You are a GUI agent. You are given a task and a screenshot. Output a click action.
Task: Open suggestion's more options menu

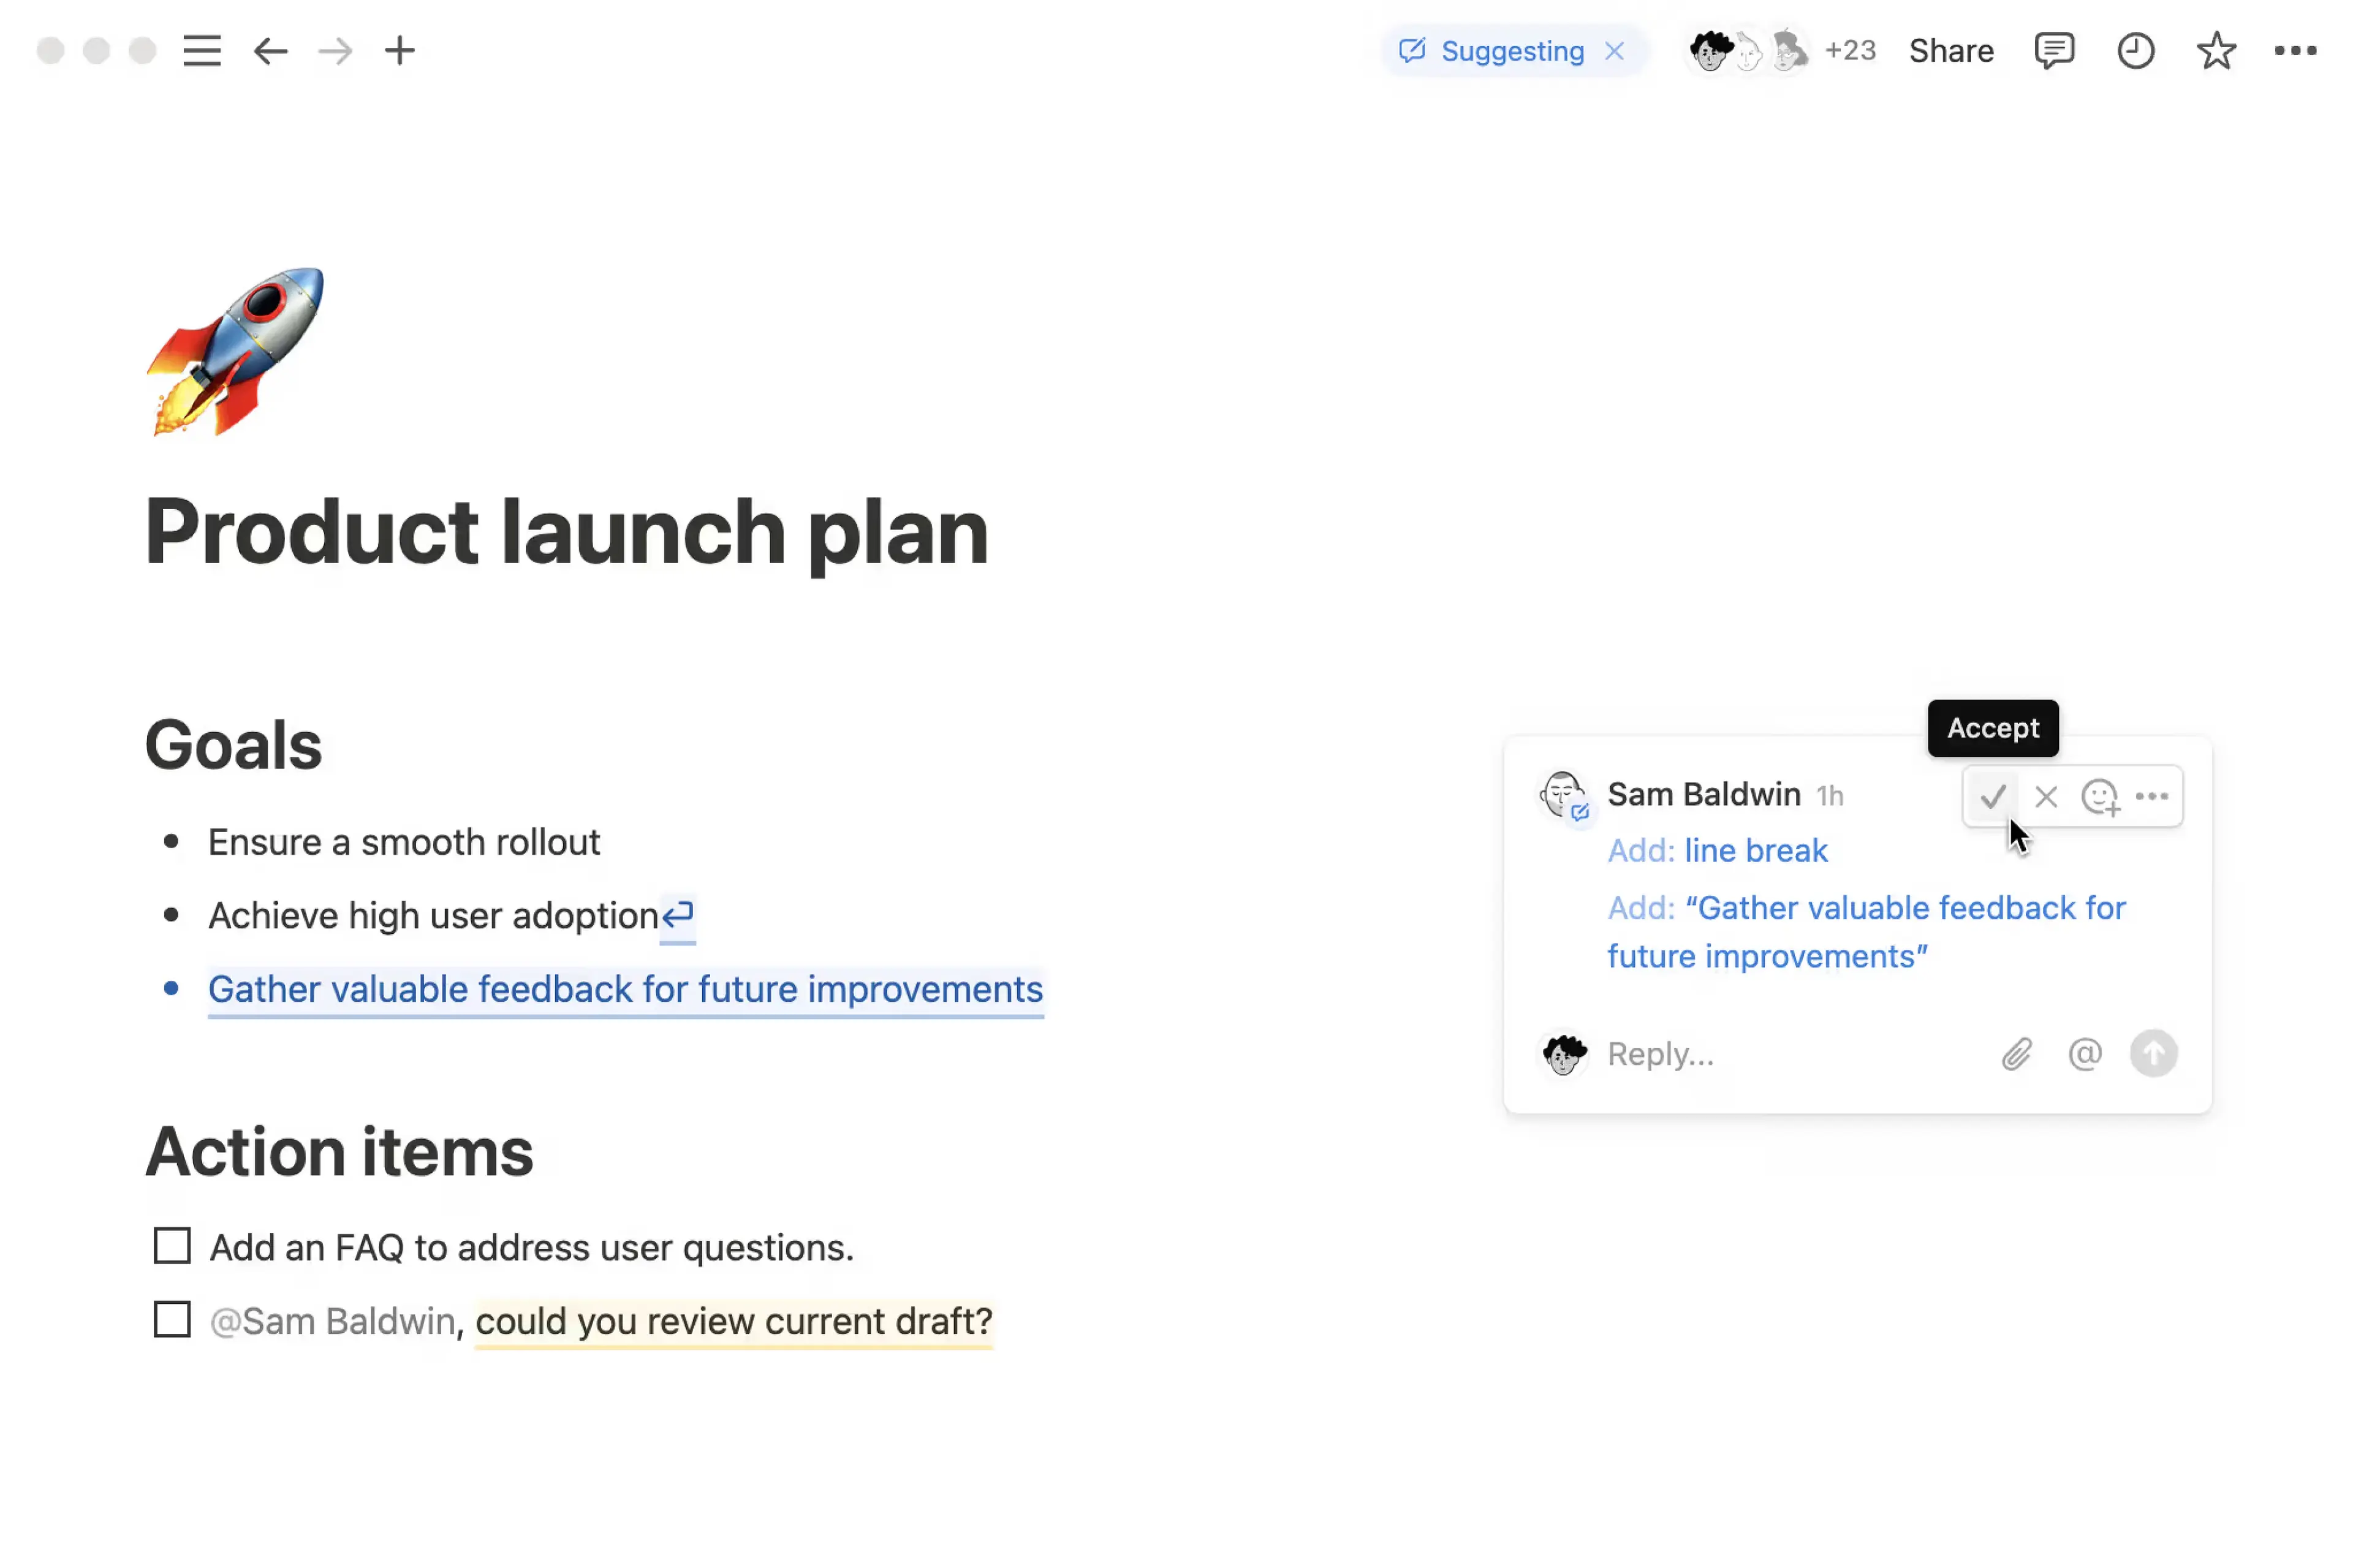click(2151, 797)
